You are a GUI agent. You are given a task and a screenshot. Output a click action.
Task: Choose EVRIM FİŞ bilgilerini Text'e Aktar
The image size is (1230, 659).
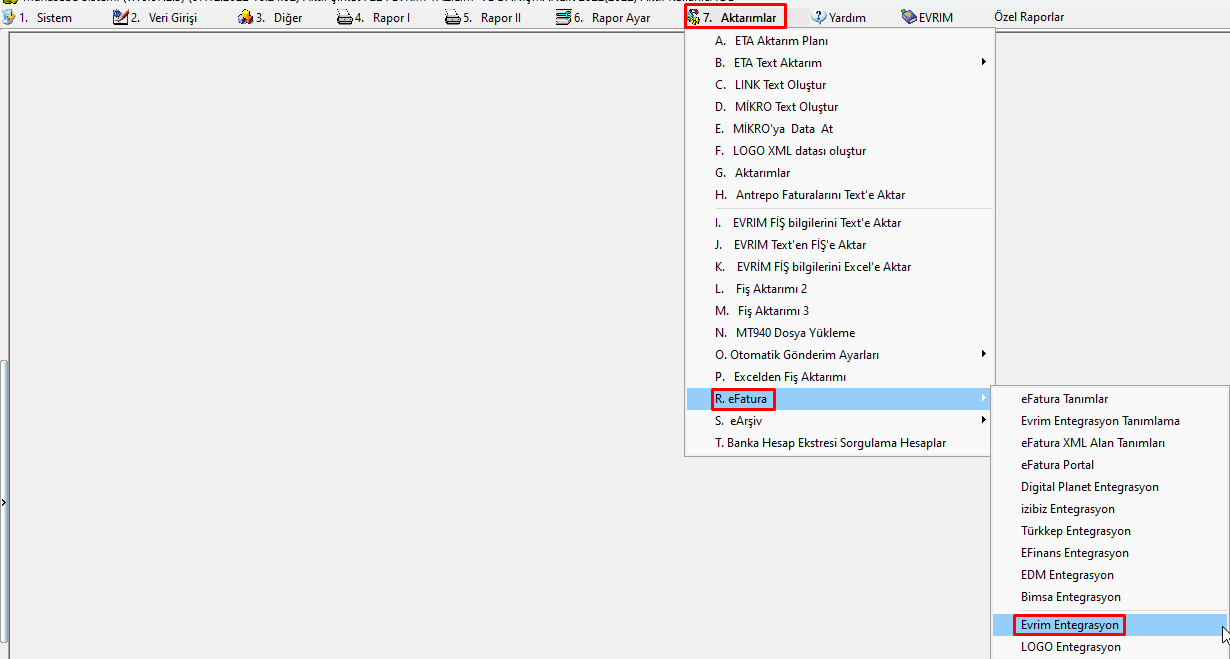[839, 223]
